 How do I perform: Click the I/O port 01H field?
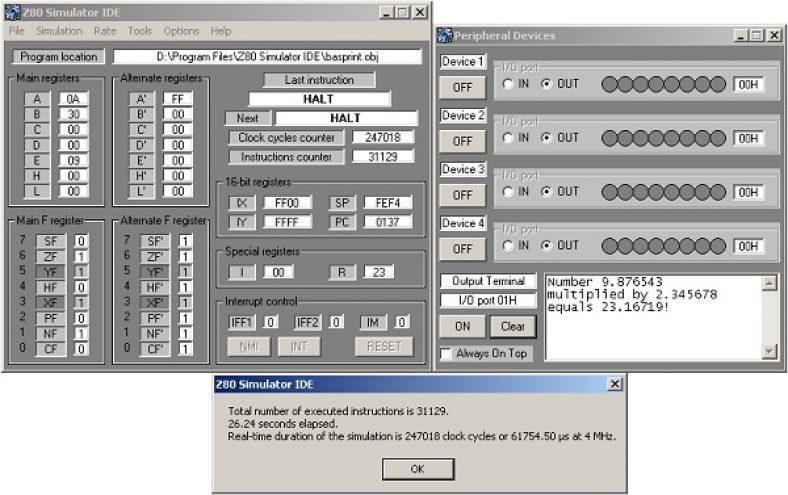pyautogui.click(x=488, y=301)
